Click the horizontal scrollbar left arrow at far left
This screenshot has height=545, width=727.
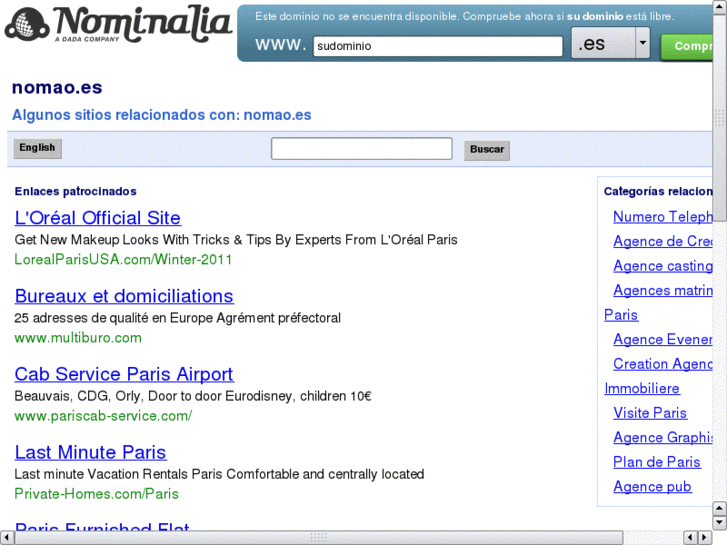[6, 538]
